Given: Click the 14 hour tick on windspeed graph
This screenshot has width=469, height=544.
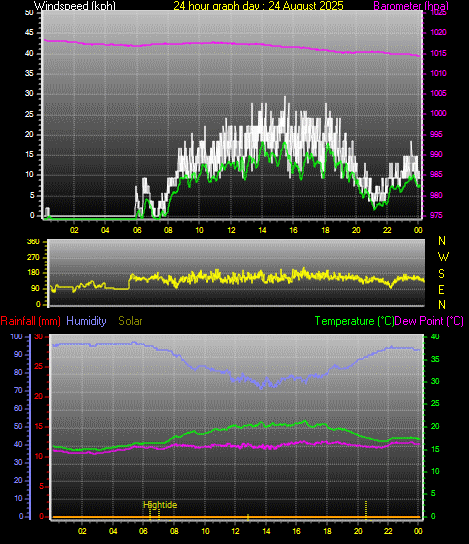Looking at the screenshot, I should click(262, 230).
